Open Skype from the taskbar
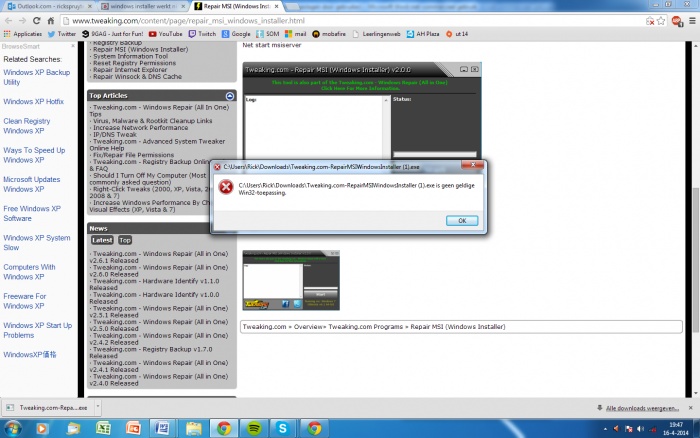The width and height of the screenshot is (700, 438). click(x=283, y=429)
